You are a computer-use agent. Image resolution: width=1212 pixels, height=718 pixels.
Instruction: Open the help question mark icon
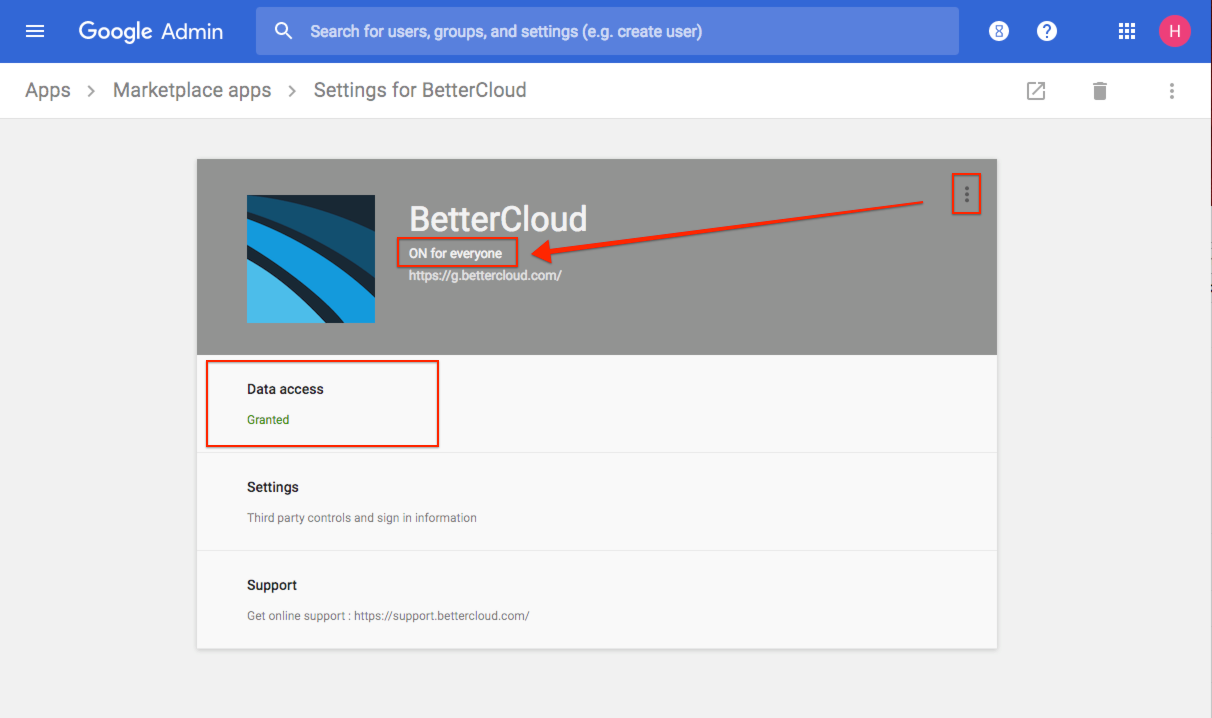point(1046,30)
